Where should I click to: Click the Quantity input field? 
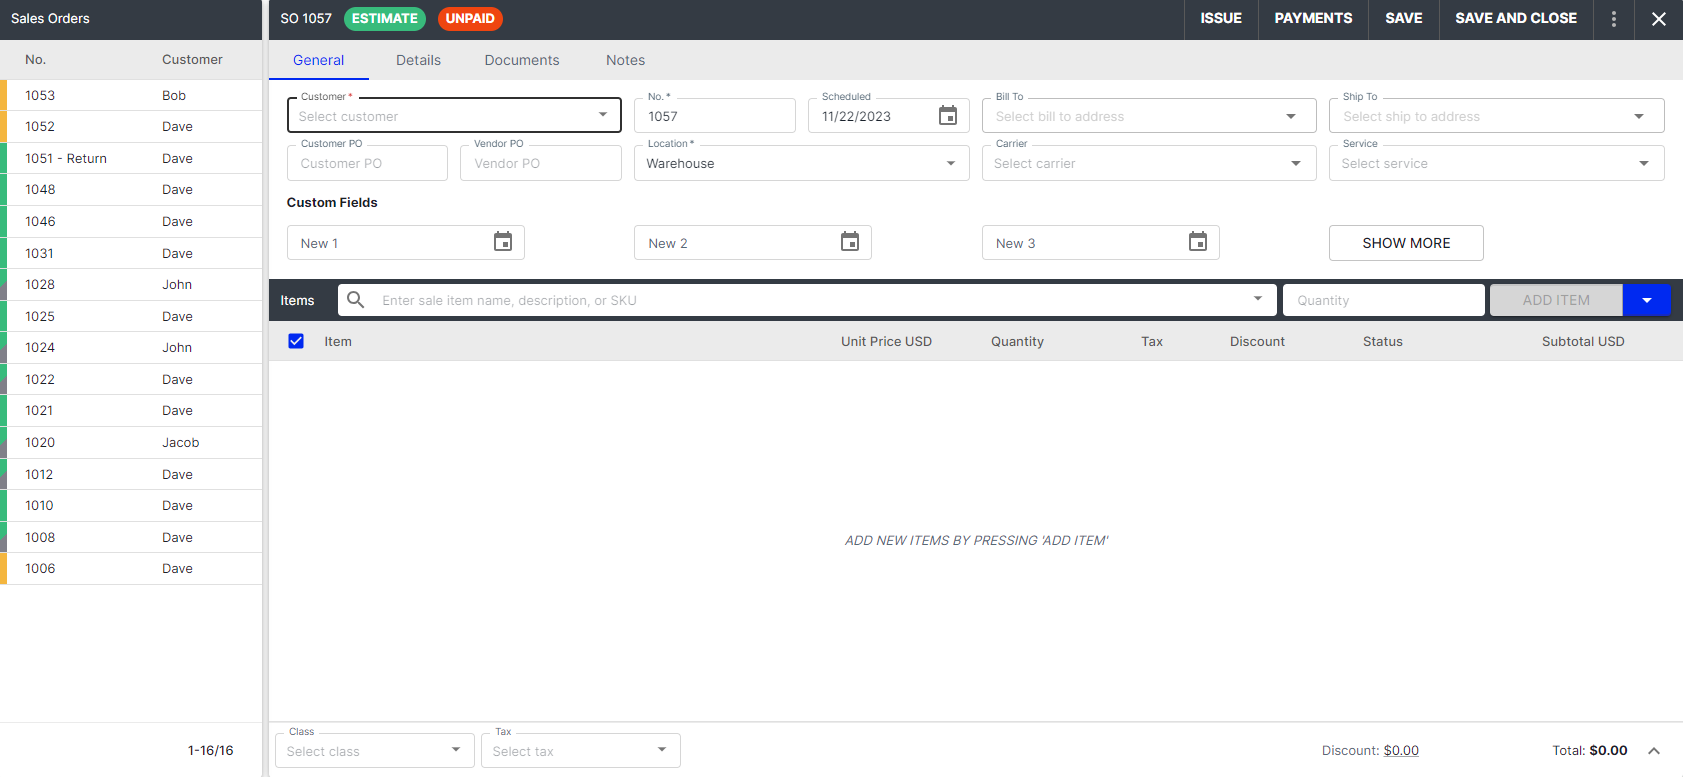1382,300
